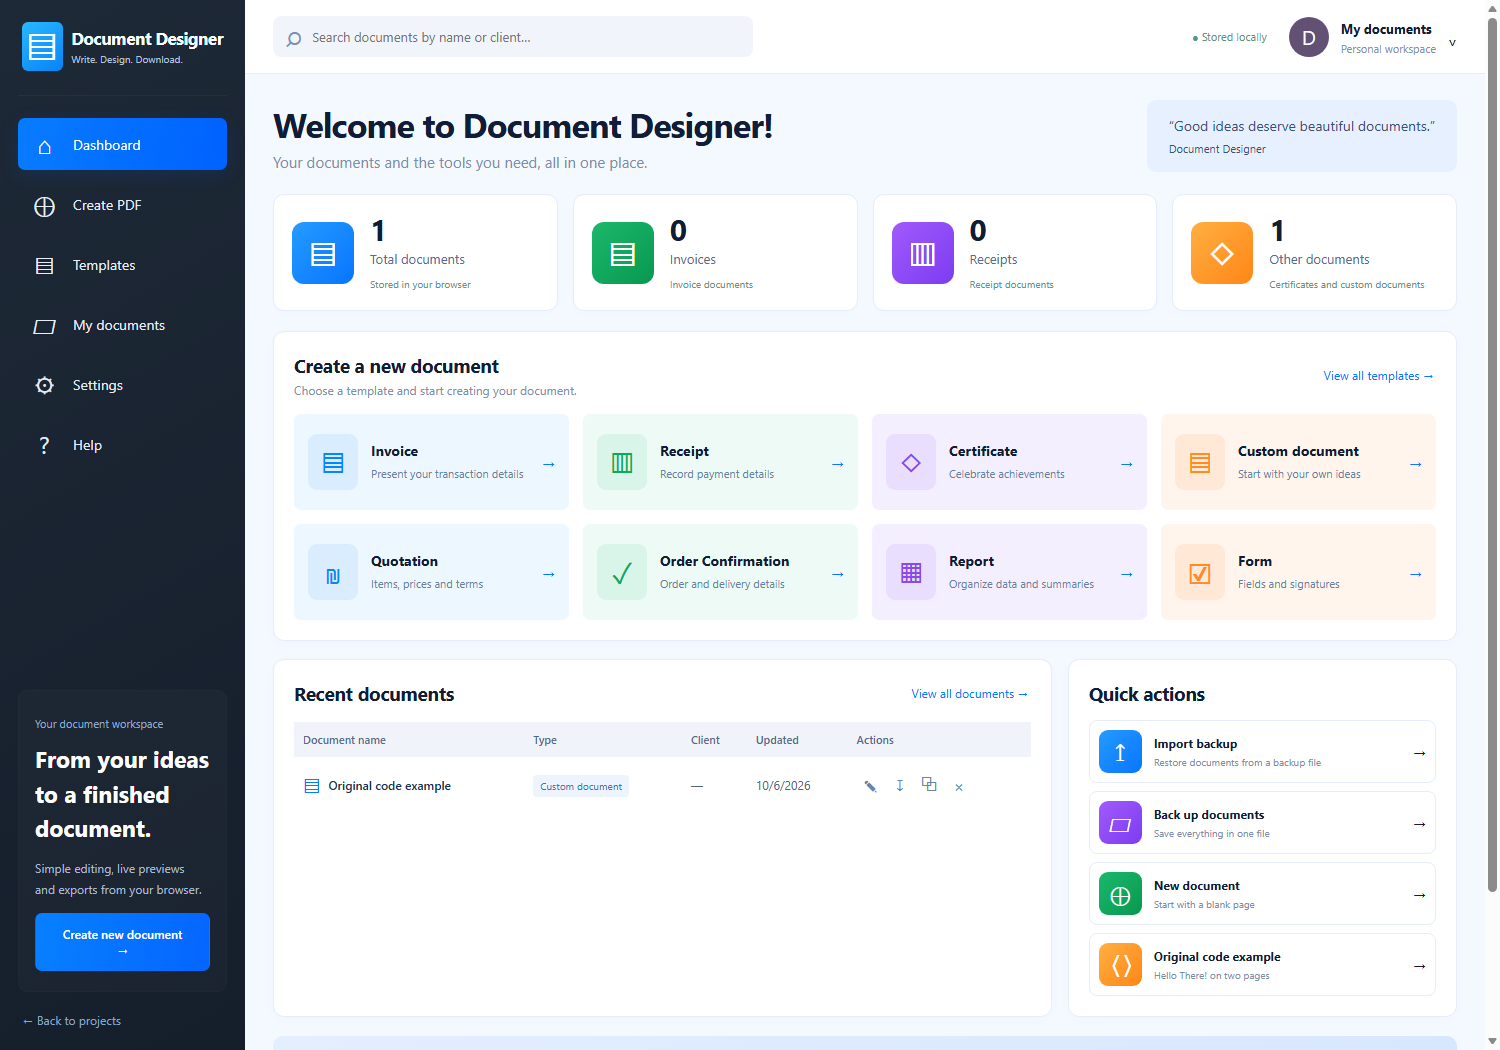Image resolution: width=1500 pixels, height=1050 pixels.
Task: Click the 10/6/2026 updated date
Action: coord(783,786)
